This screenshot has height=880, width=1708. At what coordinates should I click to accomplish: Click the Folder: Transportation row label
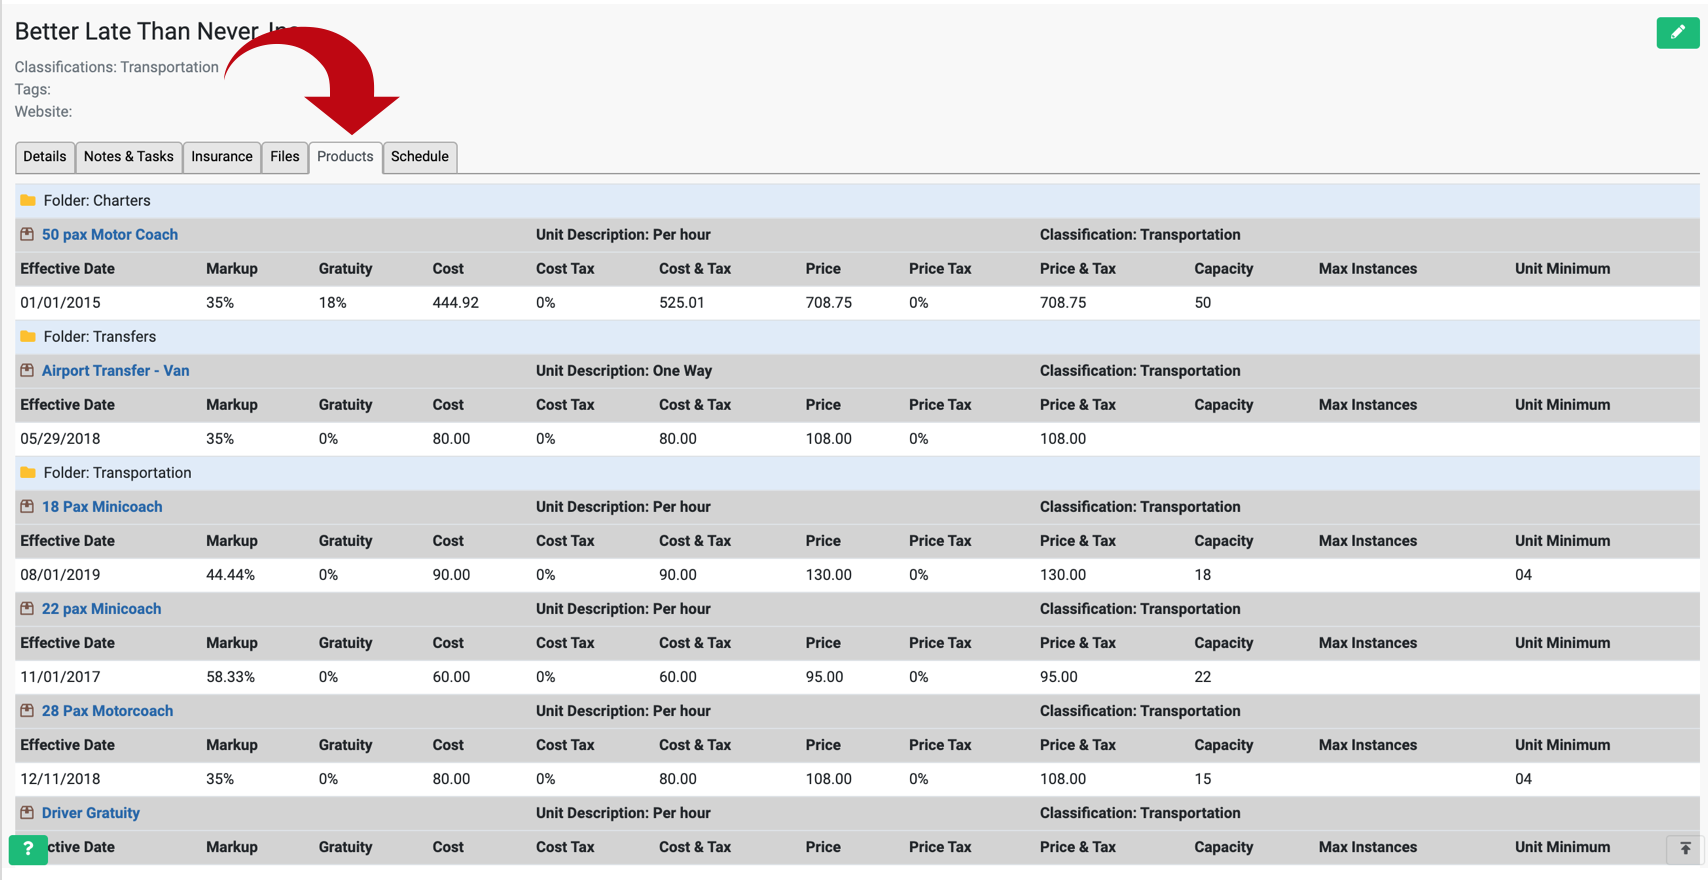(x=117, y=472)
